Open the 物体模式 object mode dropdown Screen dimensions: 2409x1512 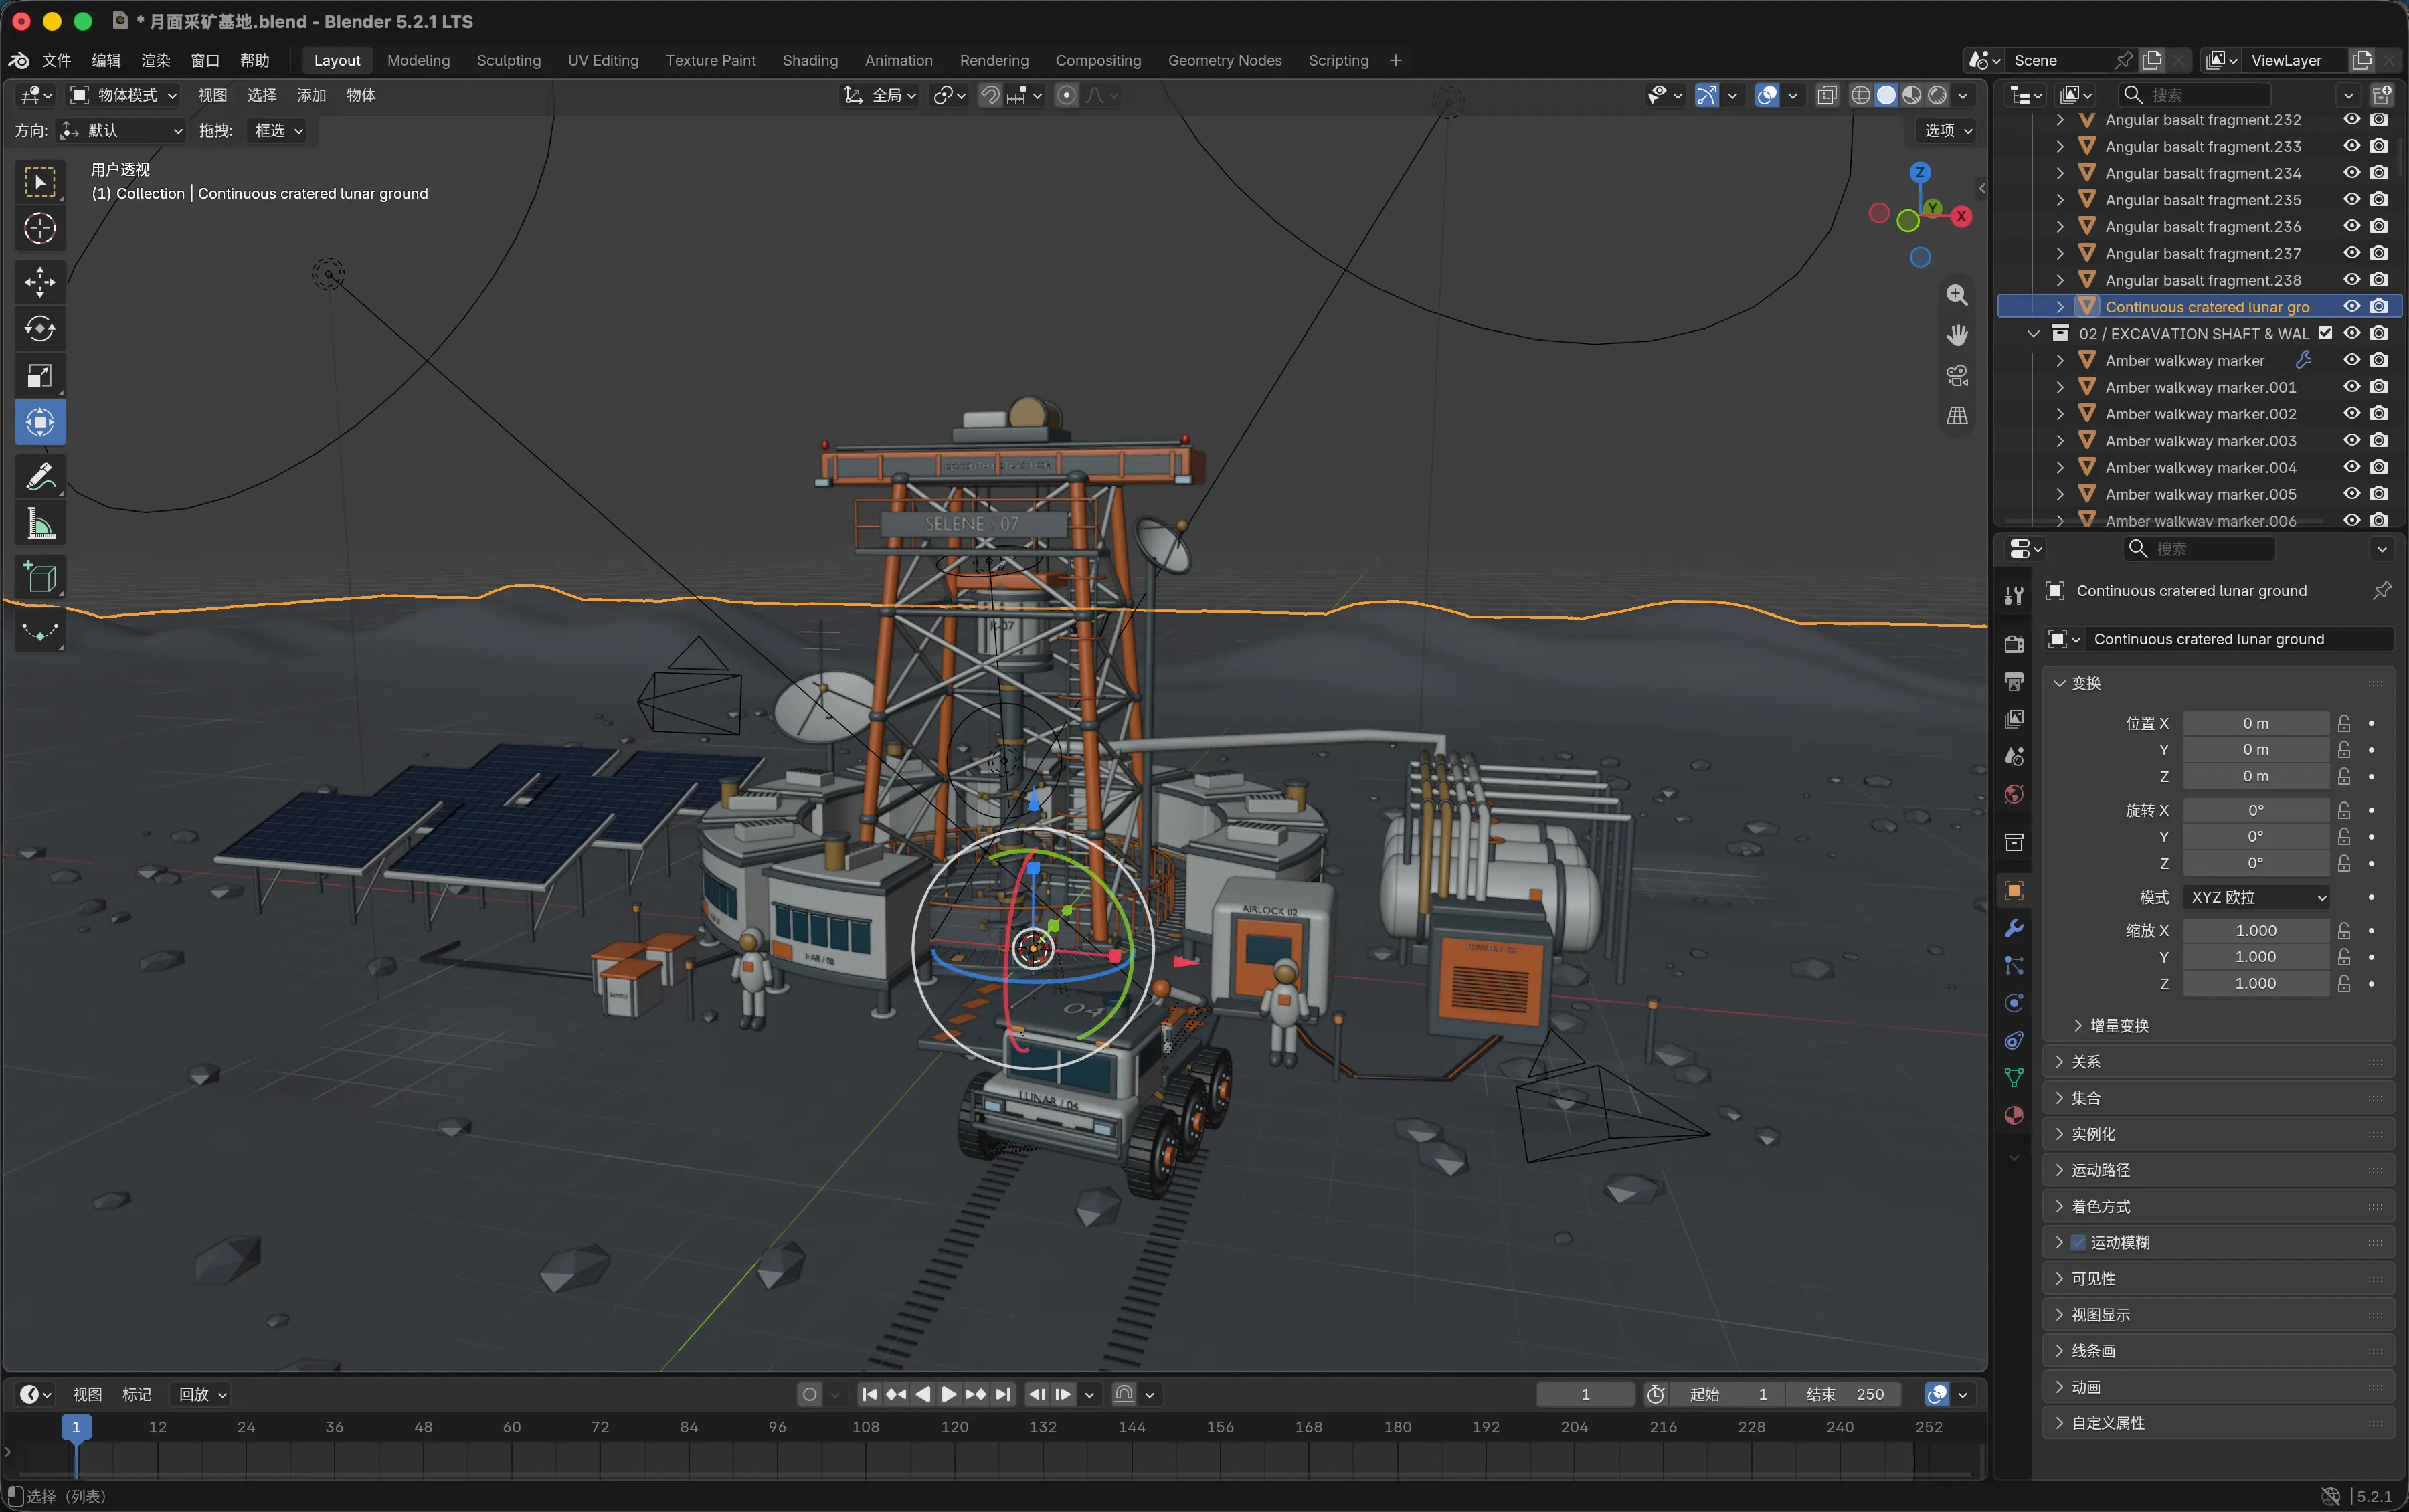tap(124, 95)
